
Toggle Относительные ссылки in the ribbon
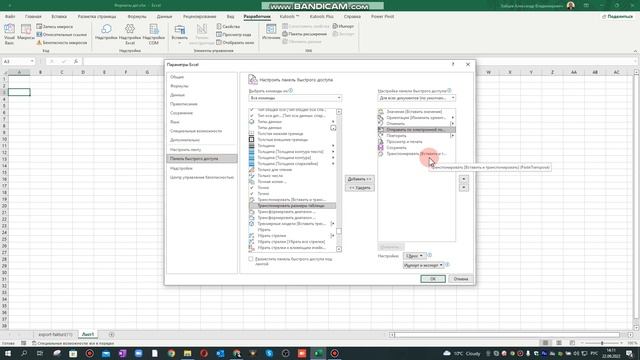[62, 35]
